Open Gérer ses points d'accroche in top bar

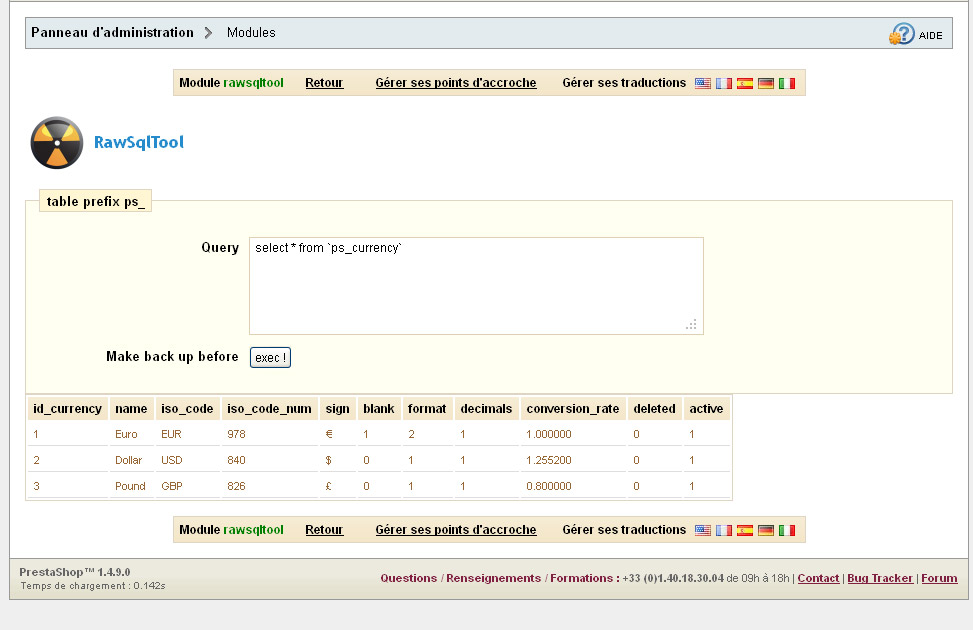coord(455,83)
